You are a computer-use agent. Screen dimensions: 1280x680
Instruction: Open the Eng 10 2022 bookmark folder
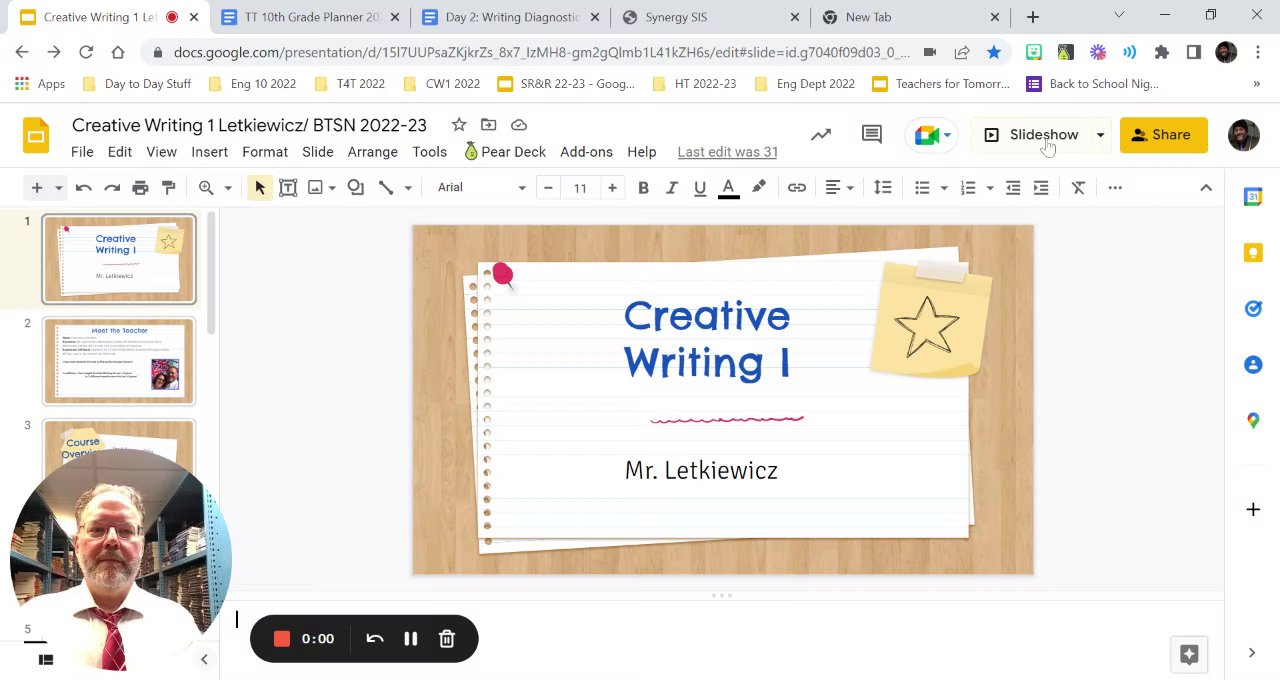(x=253, y=84)
